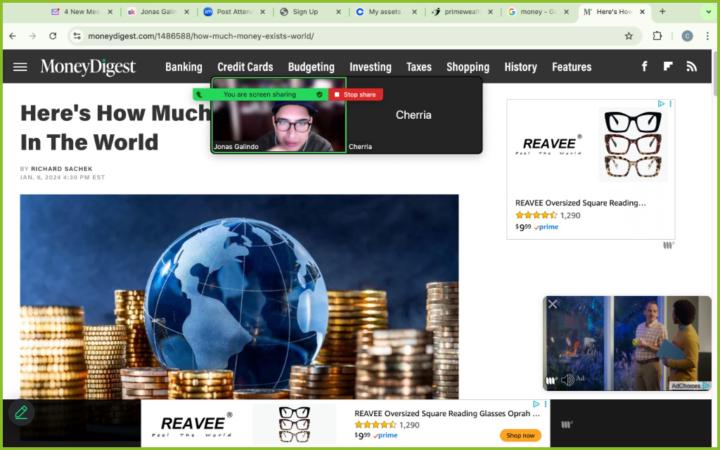The height and width of the screenshot is (450, 720).
Task: Open the Features section
Action: click(571, 67)
